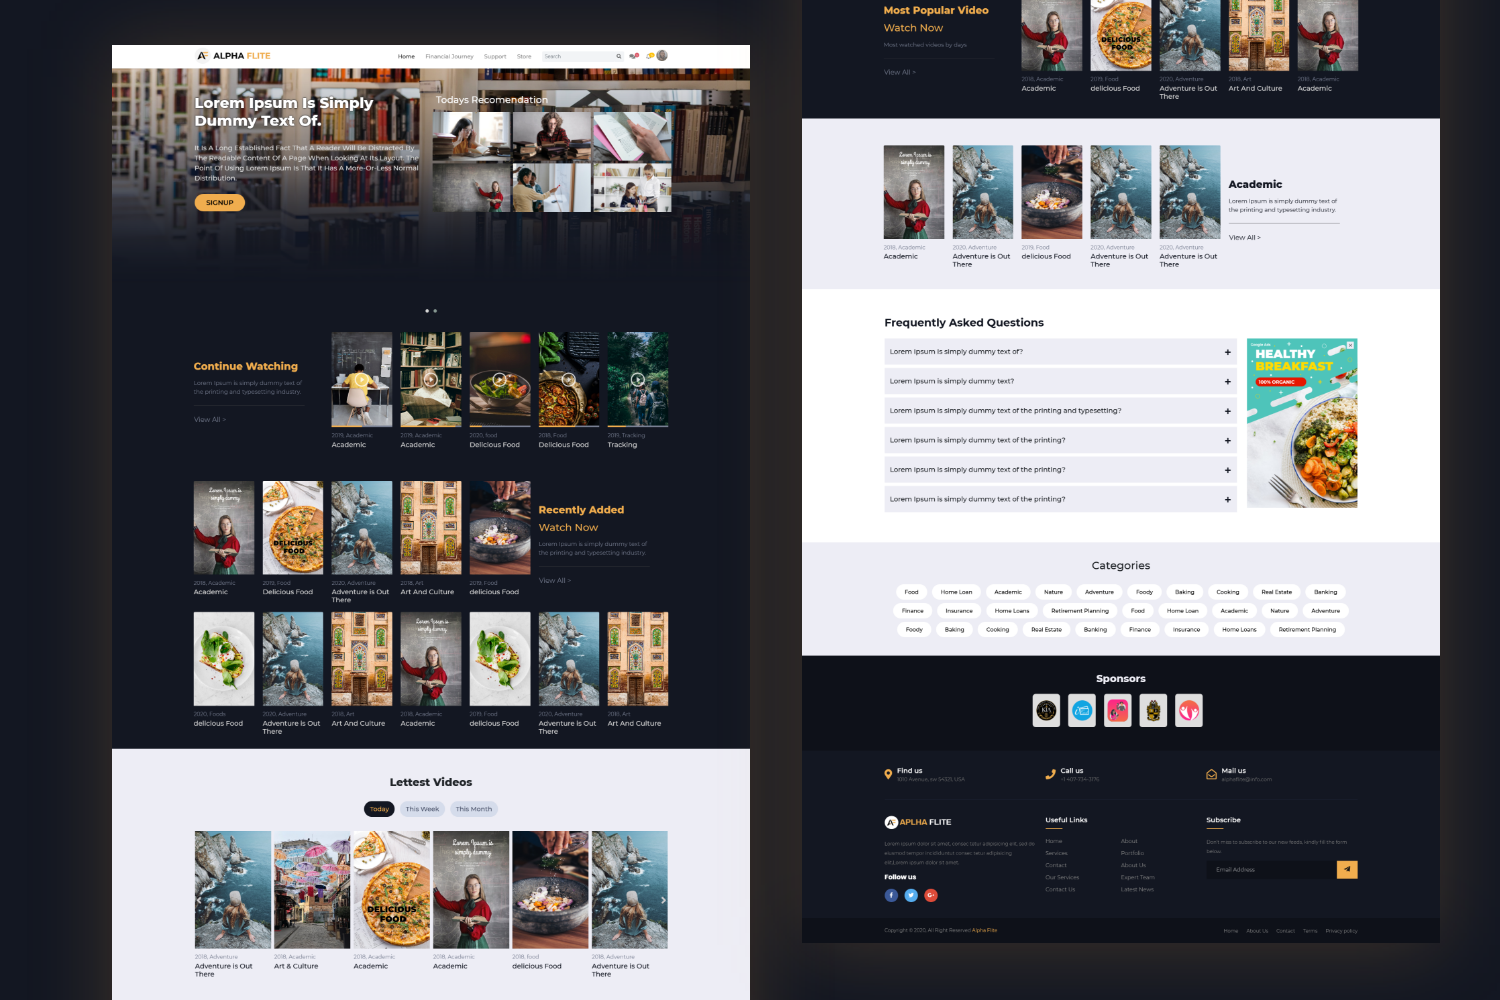Screen dimensions: 1500x1000
Task: Select the This Week tab under Lettest Videos
Action: [x=422, y=809]
